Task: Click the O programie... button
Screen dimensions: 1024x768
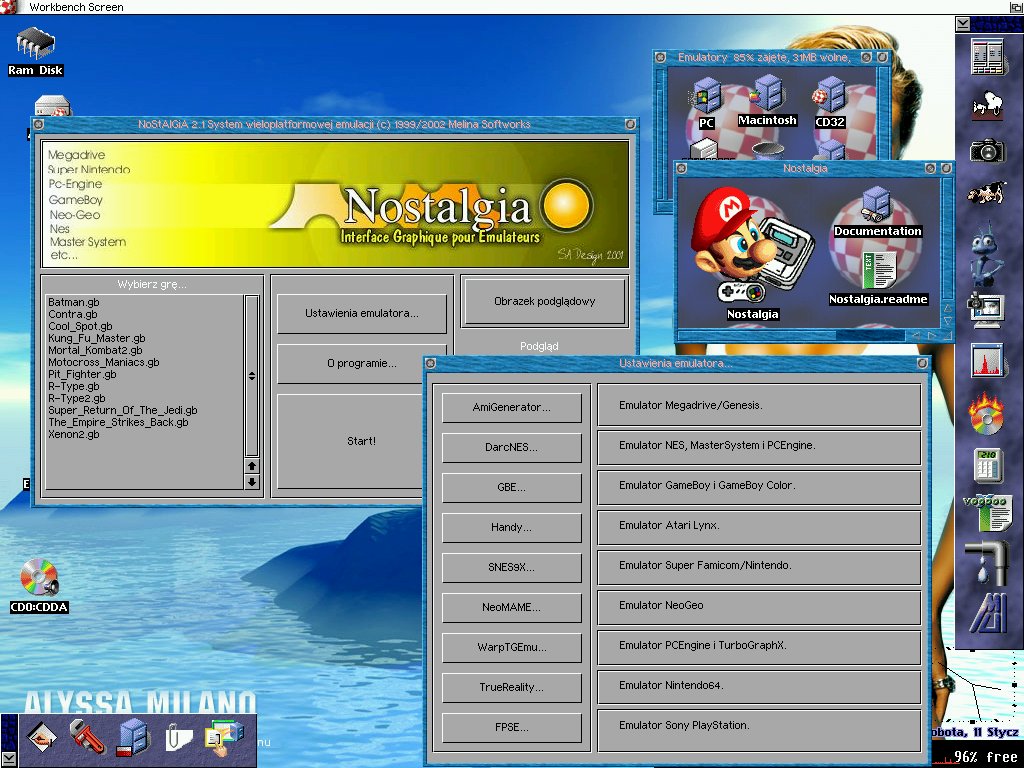Action: (362, 363)
